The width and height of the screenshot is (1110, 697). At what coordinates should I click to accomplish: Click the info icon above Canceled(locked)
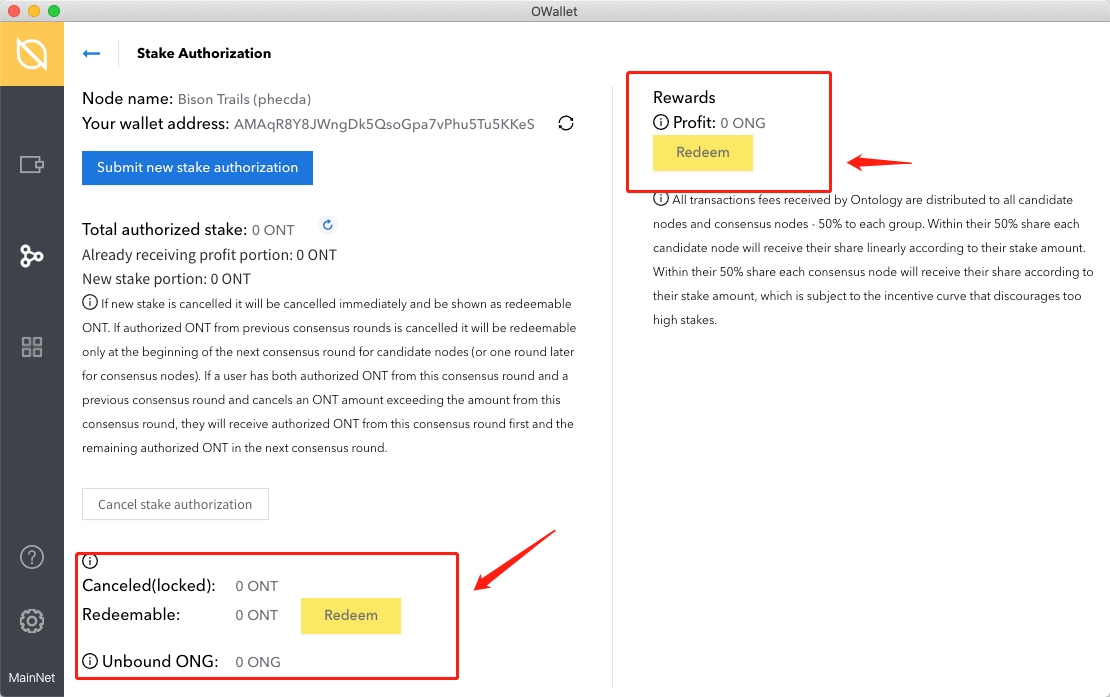tap(90, 562)
